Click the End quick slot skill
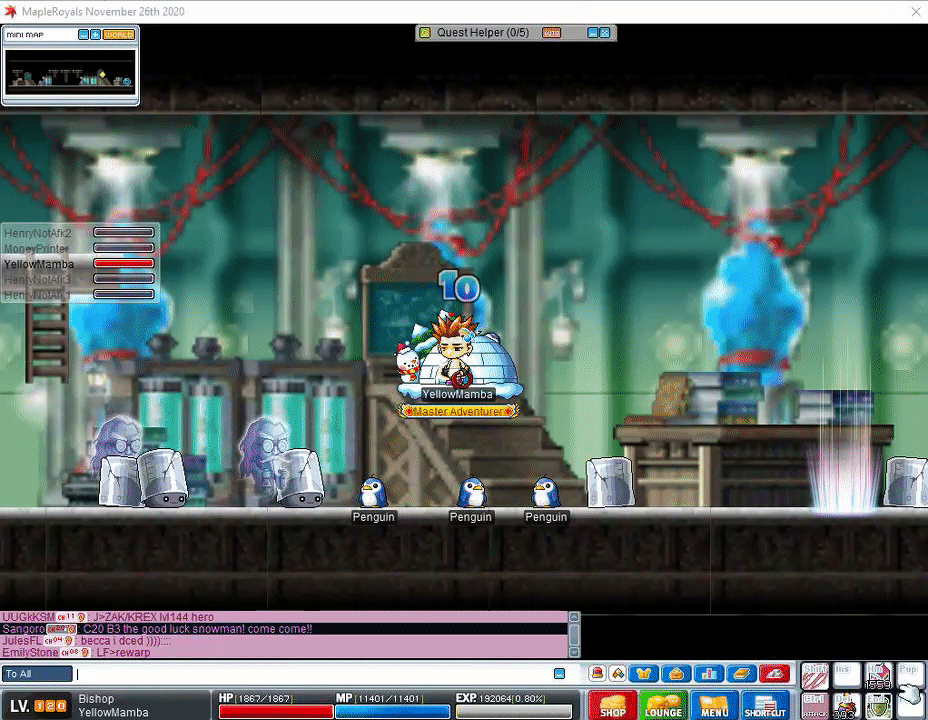 pos(878,706)
